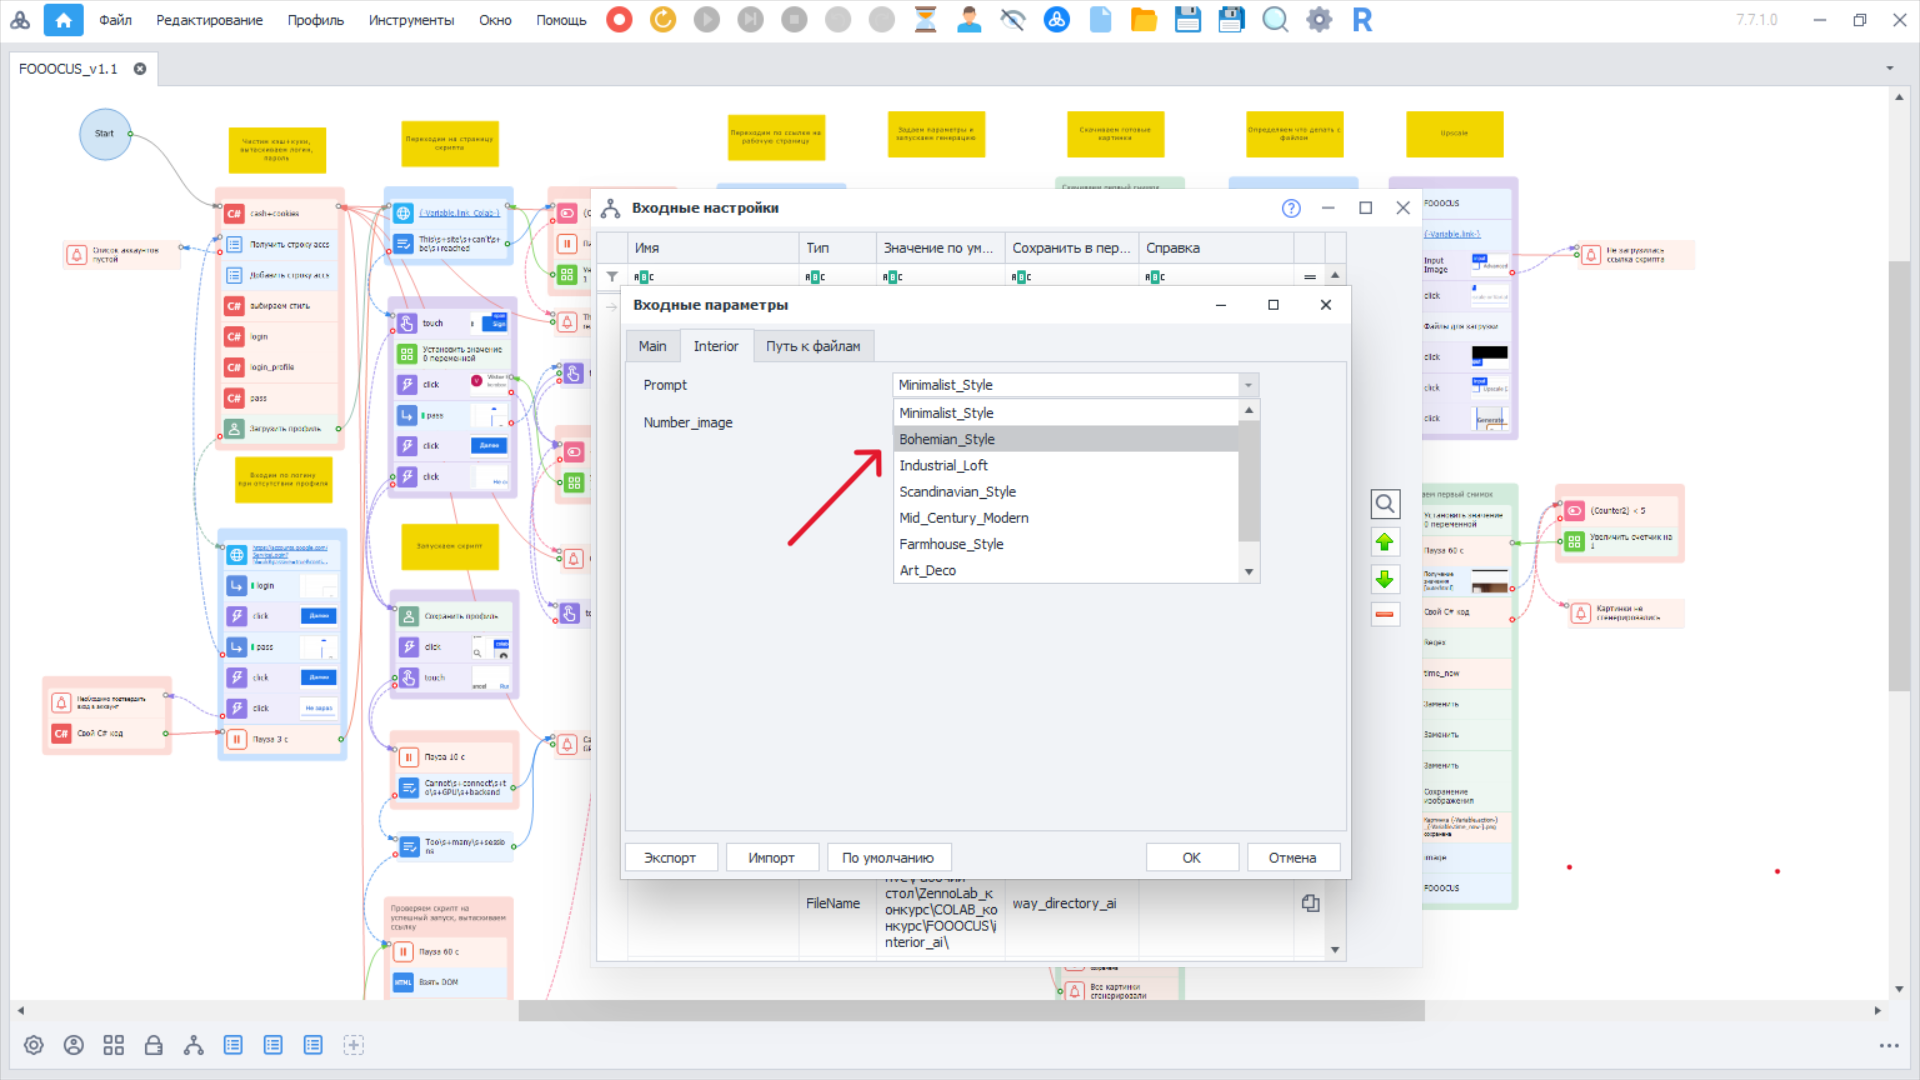
Task: Open the yellow folder icon in the toolbar
Action: [x=1143, y=20]
